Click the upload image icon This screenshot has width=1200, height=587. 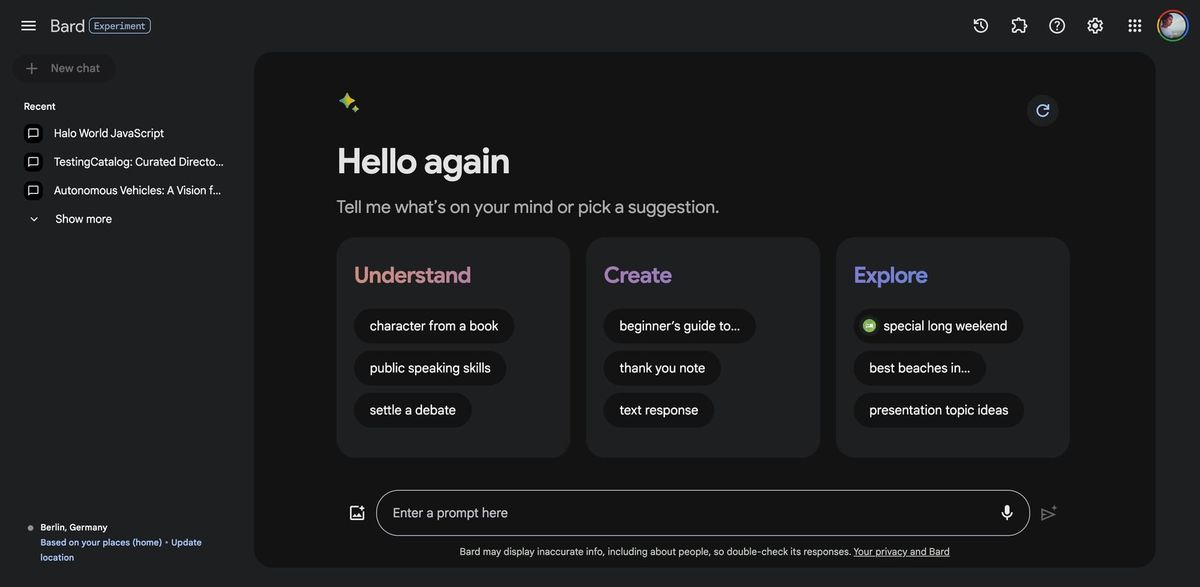coord(357,513)
